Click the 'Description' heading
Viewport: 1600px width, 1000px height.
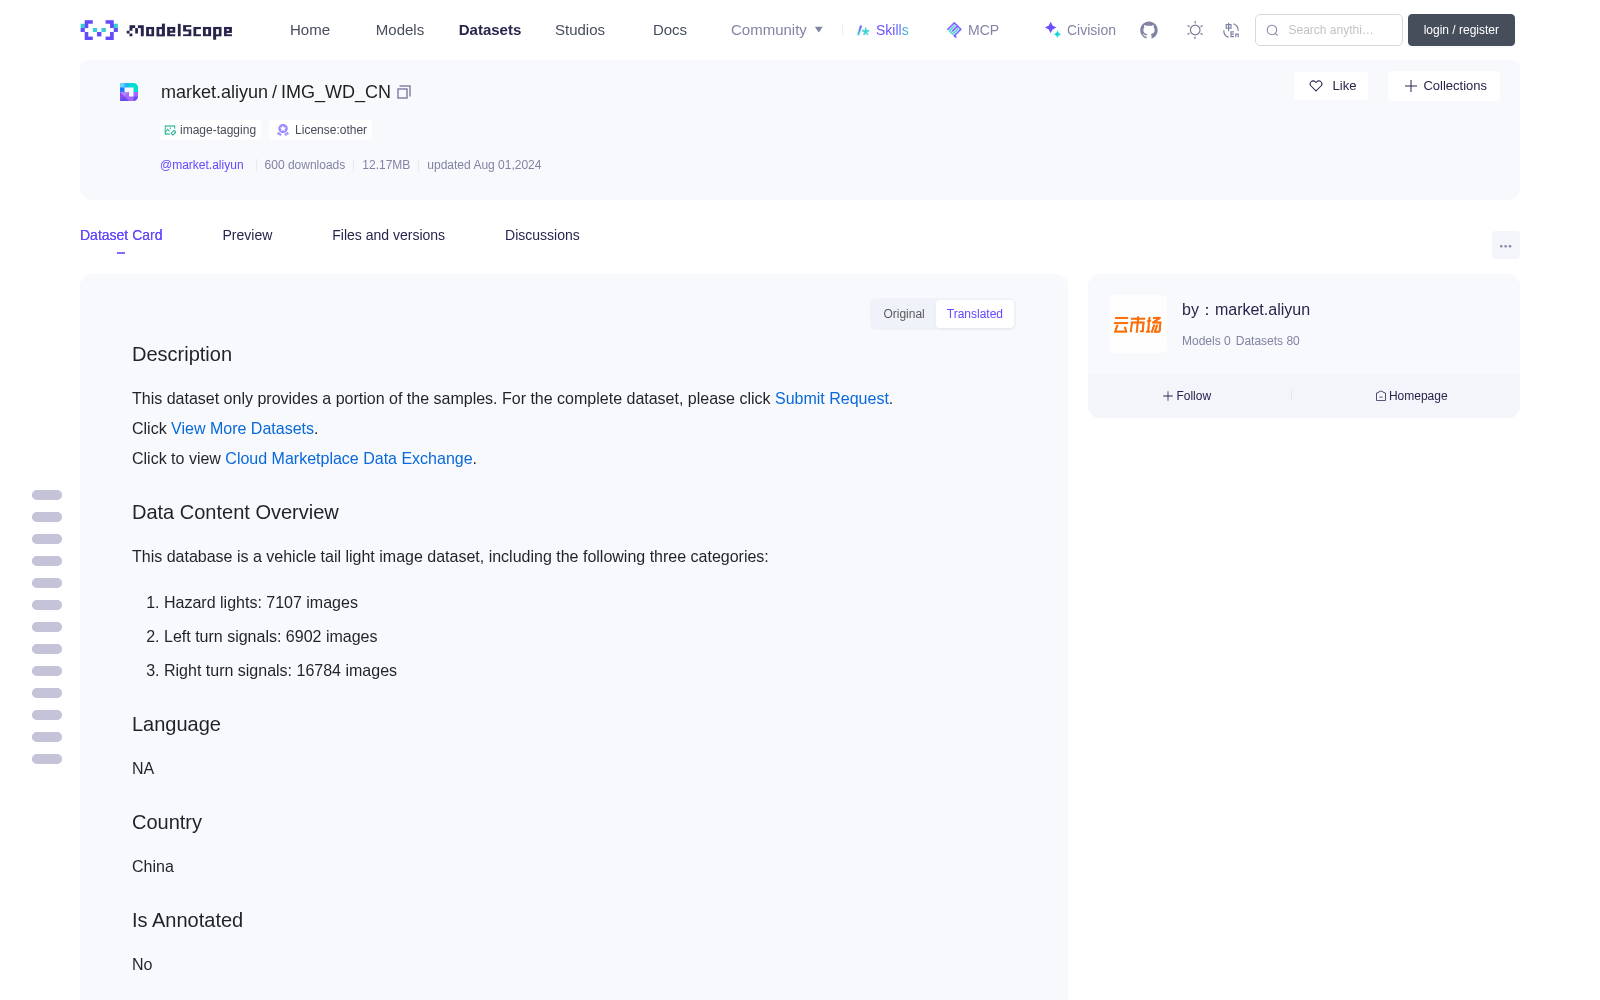click(x=182, y=354)
